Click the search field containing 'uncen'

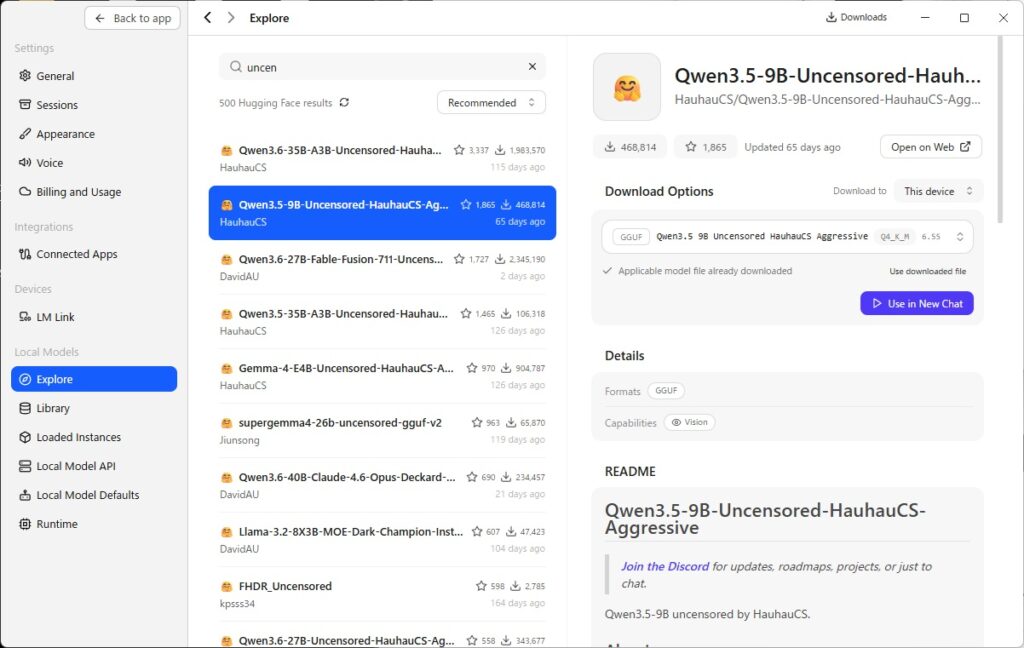pyautogui.click(x=382, y=67)
